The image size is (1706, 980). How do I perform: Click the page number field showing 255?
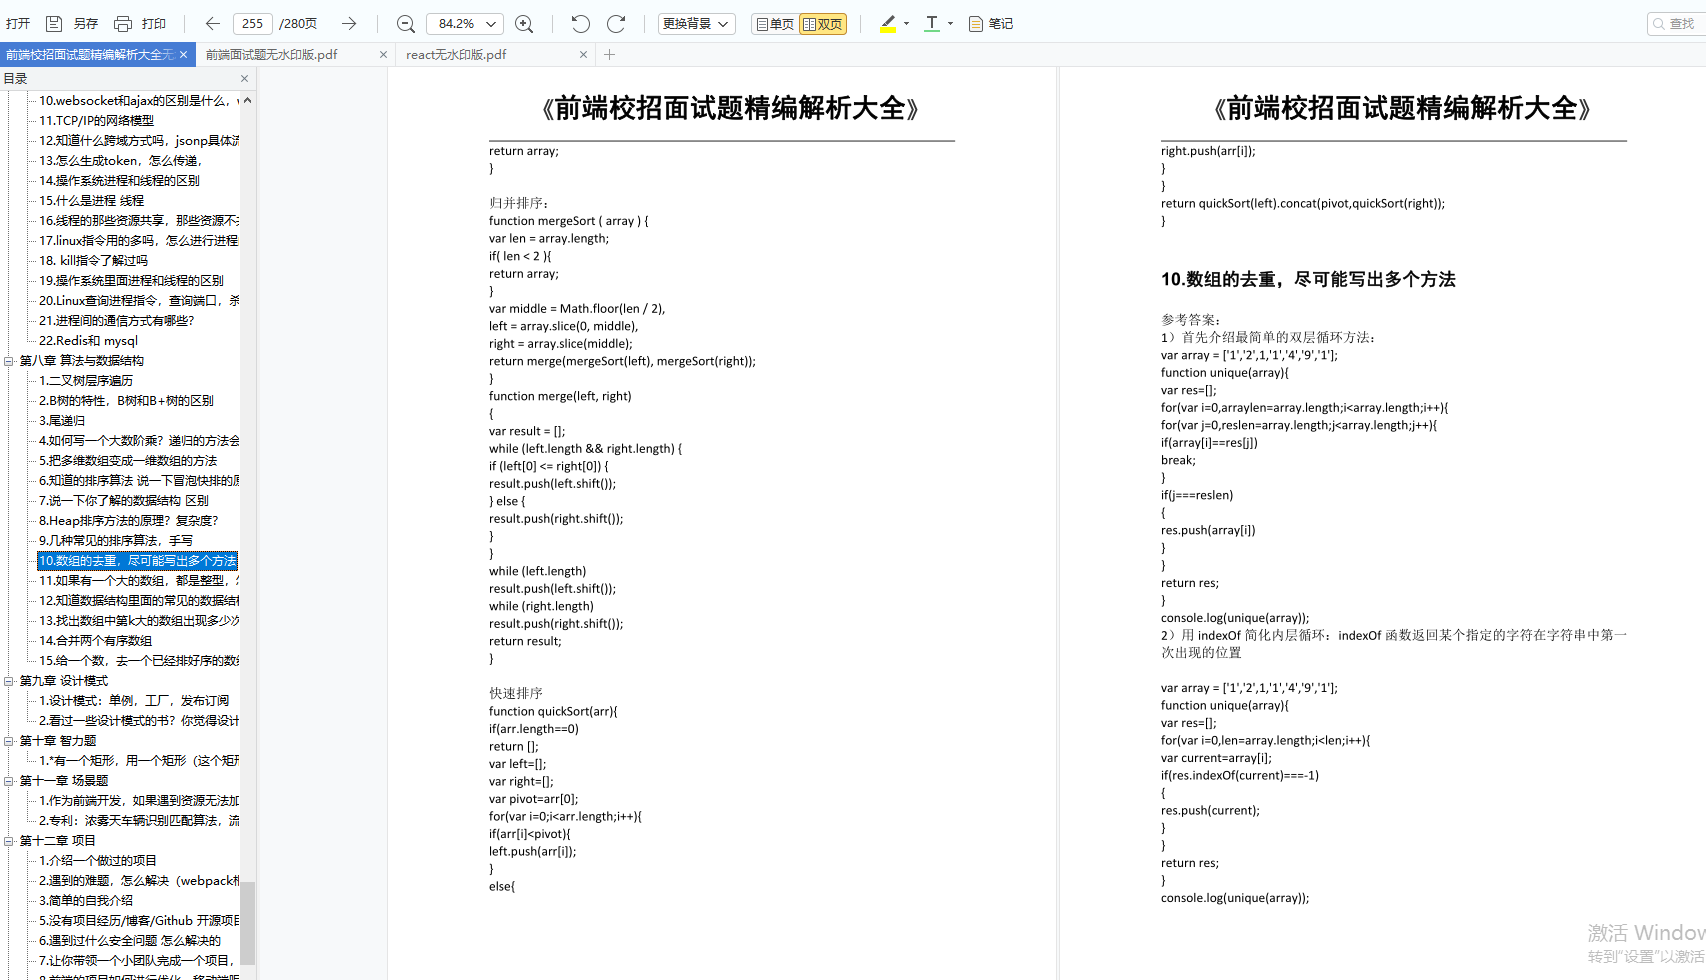tap(253, 23)
